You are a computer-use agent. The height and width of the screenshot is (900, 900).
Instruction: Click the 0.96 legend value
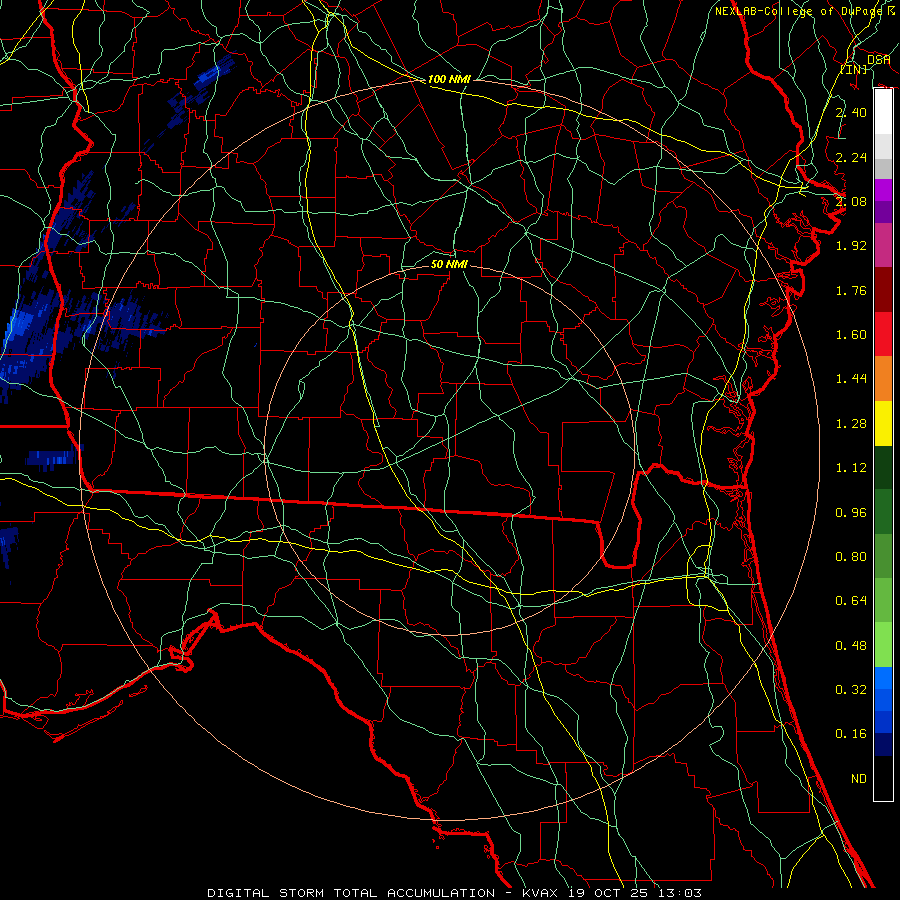click(x=851, y=513)
